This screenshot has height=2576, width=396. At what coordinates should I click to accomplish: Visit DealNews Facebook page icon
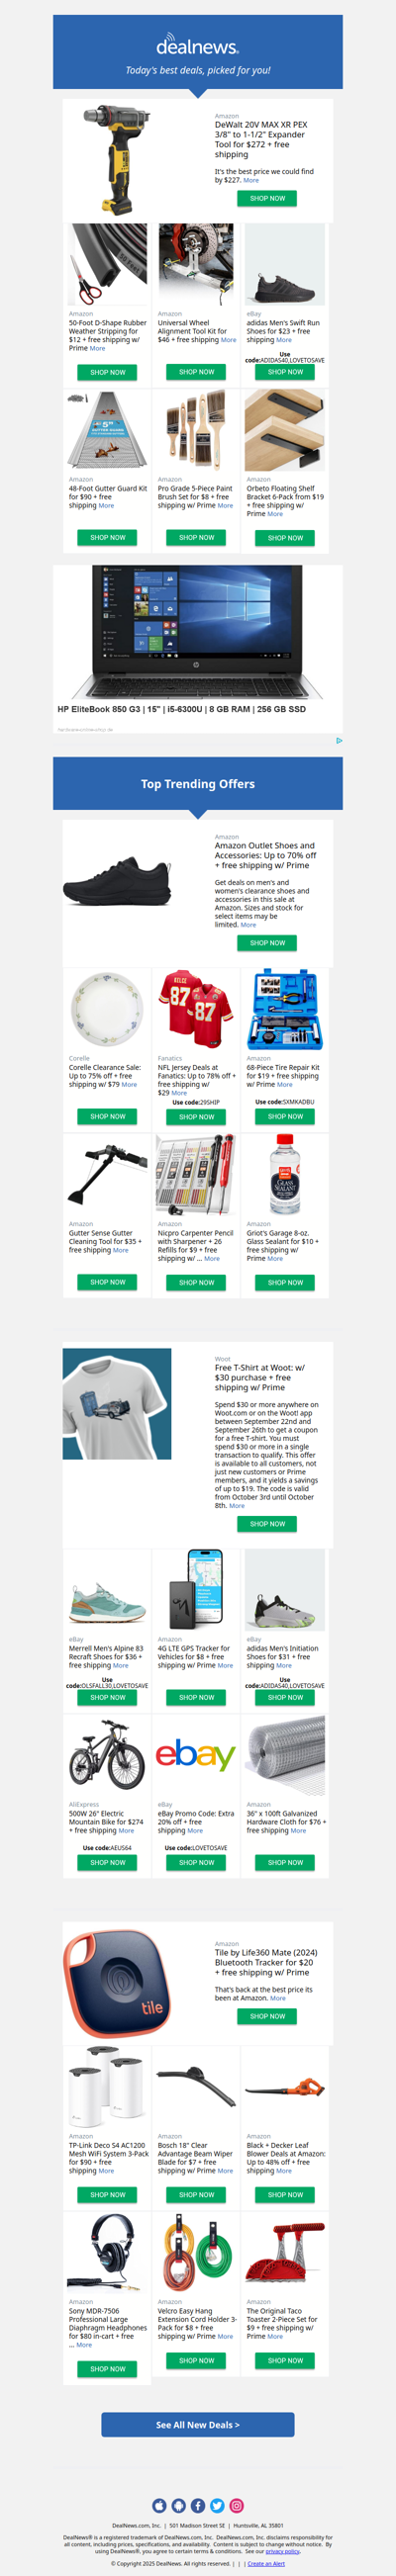point(198,2505)
